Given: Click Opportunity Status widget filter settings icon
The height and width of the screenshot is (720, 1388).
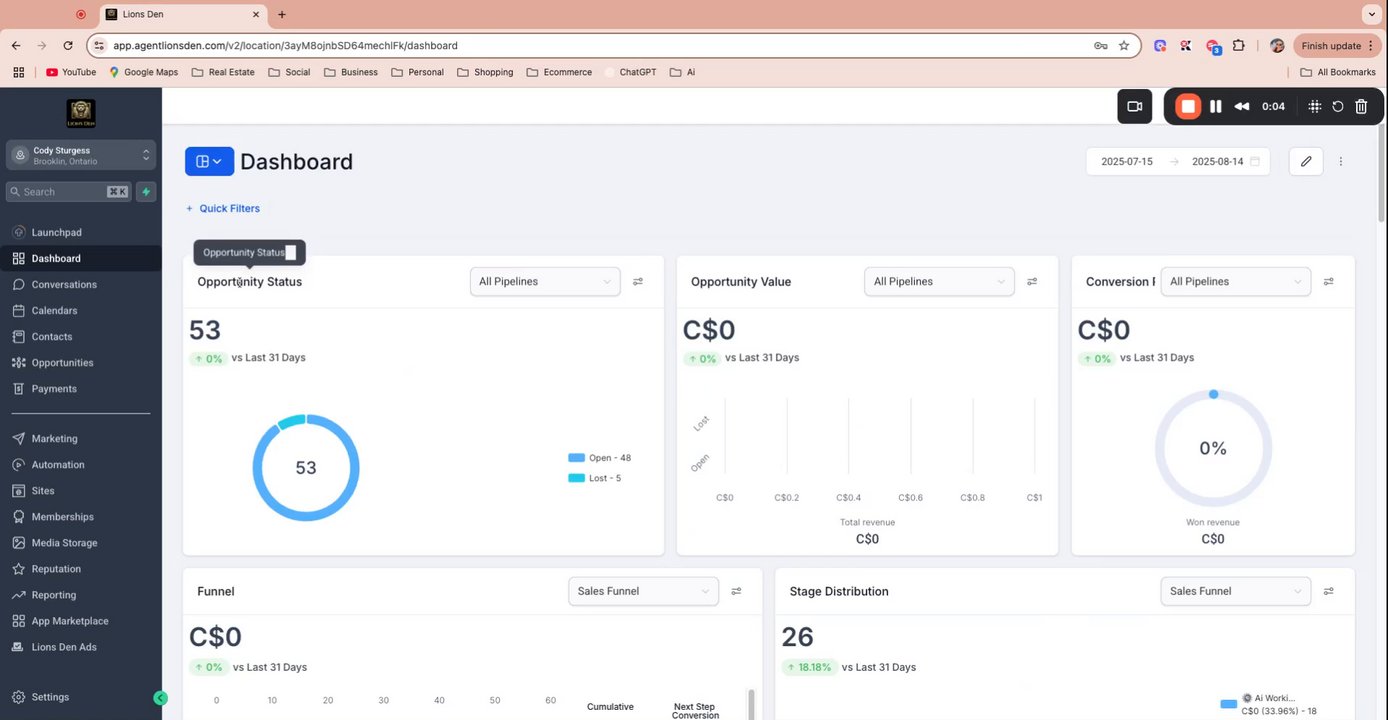Looking at the screenshot, I should 638,282.
